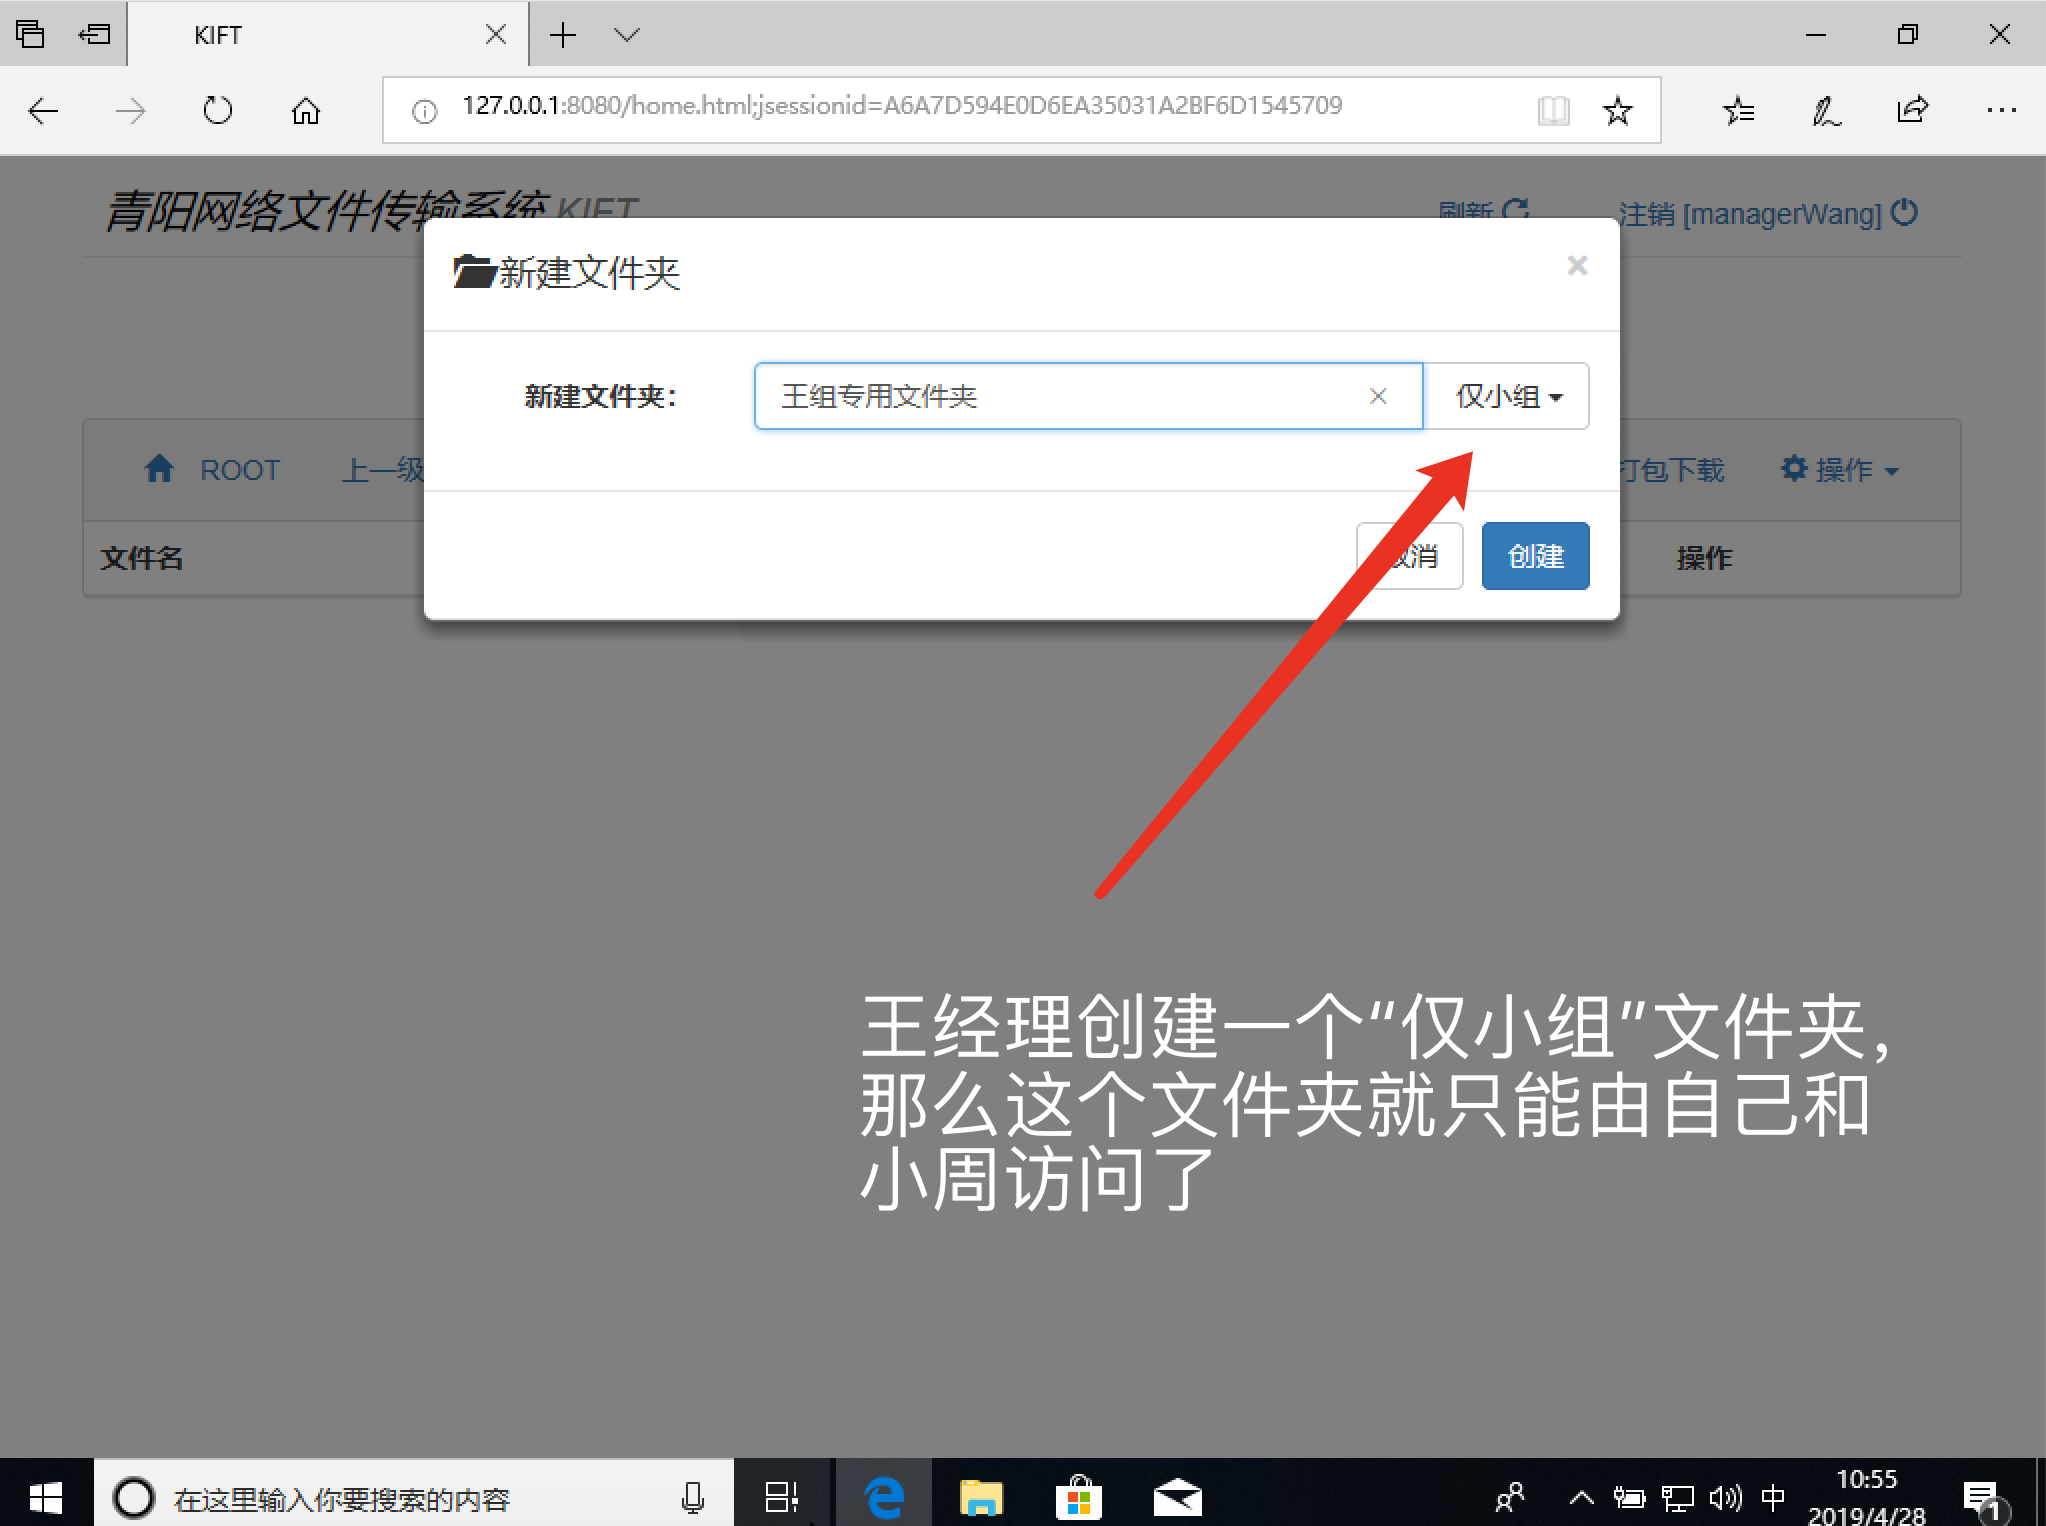2046x1526 pixels.
Task: Click the add notes pen icon
Action: coord(1826,110)
